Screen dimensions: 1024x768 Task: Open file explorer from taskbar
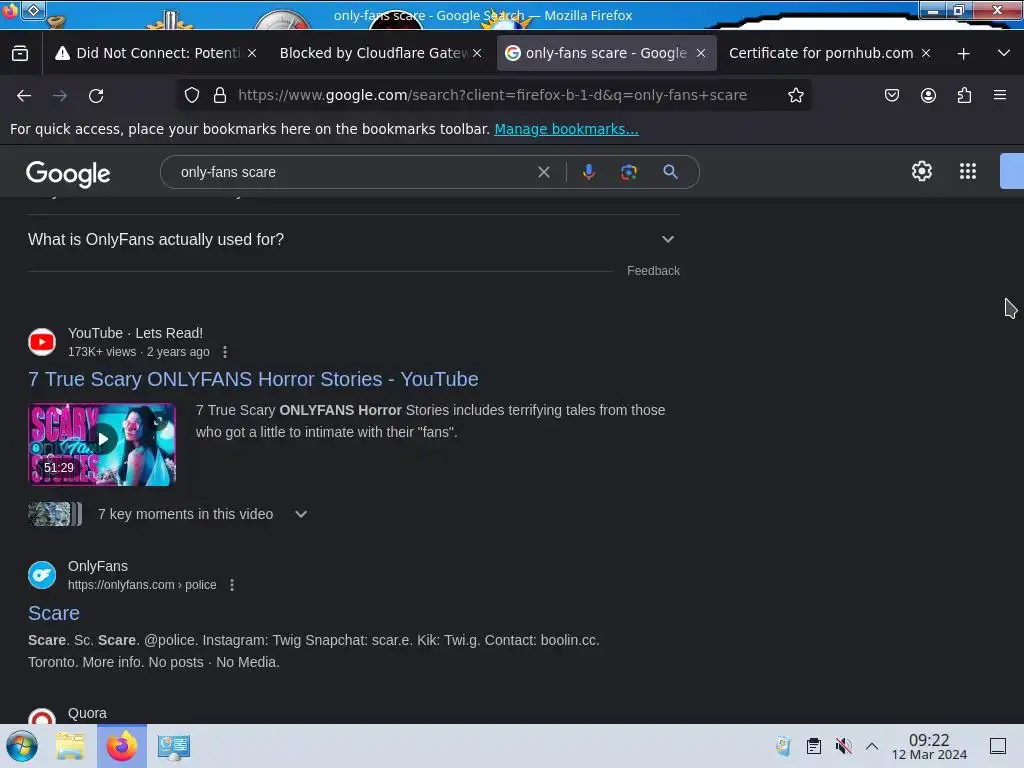point(70,746)
